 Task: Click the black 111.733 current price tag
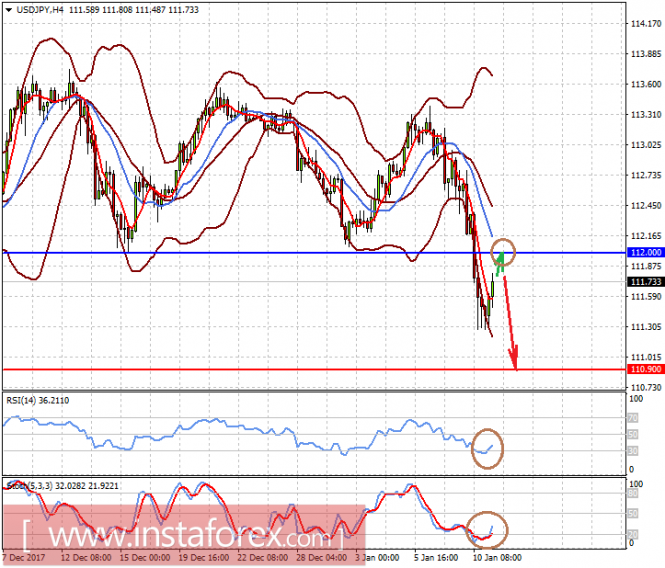tap(645, 282)
